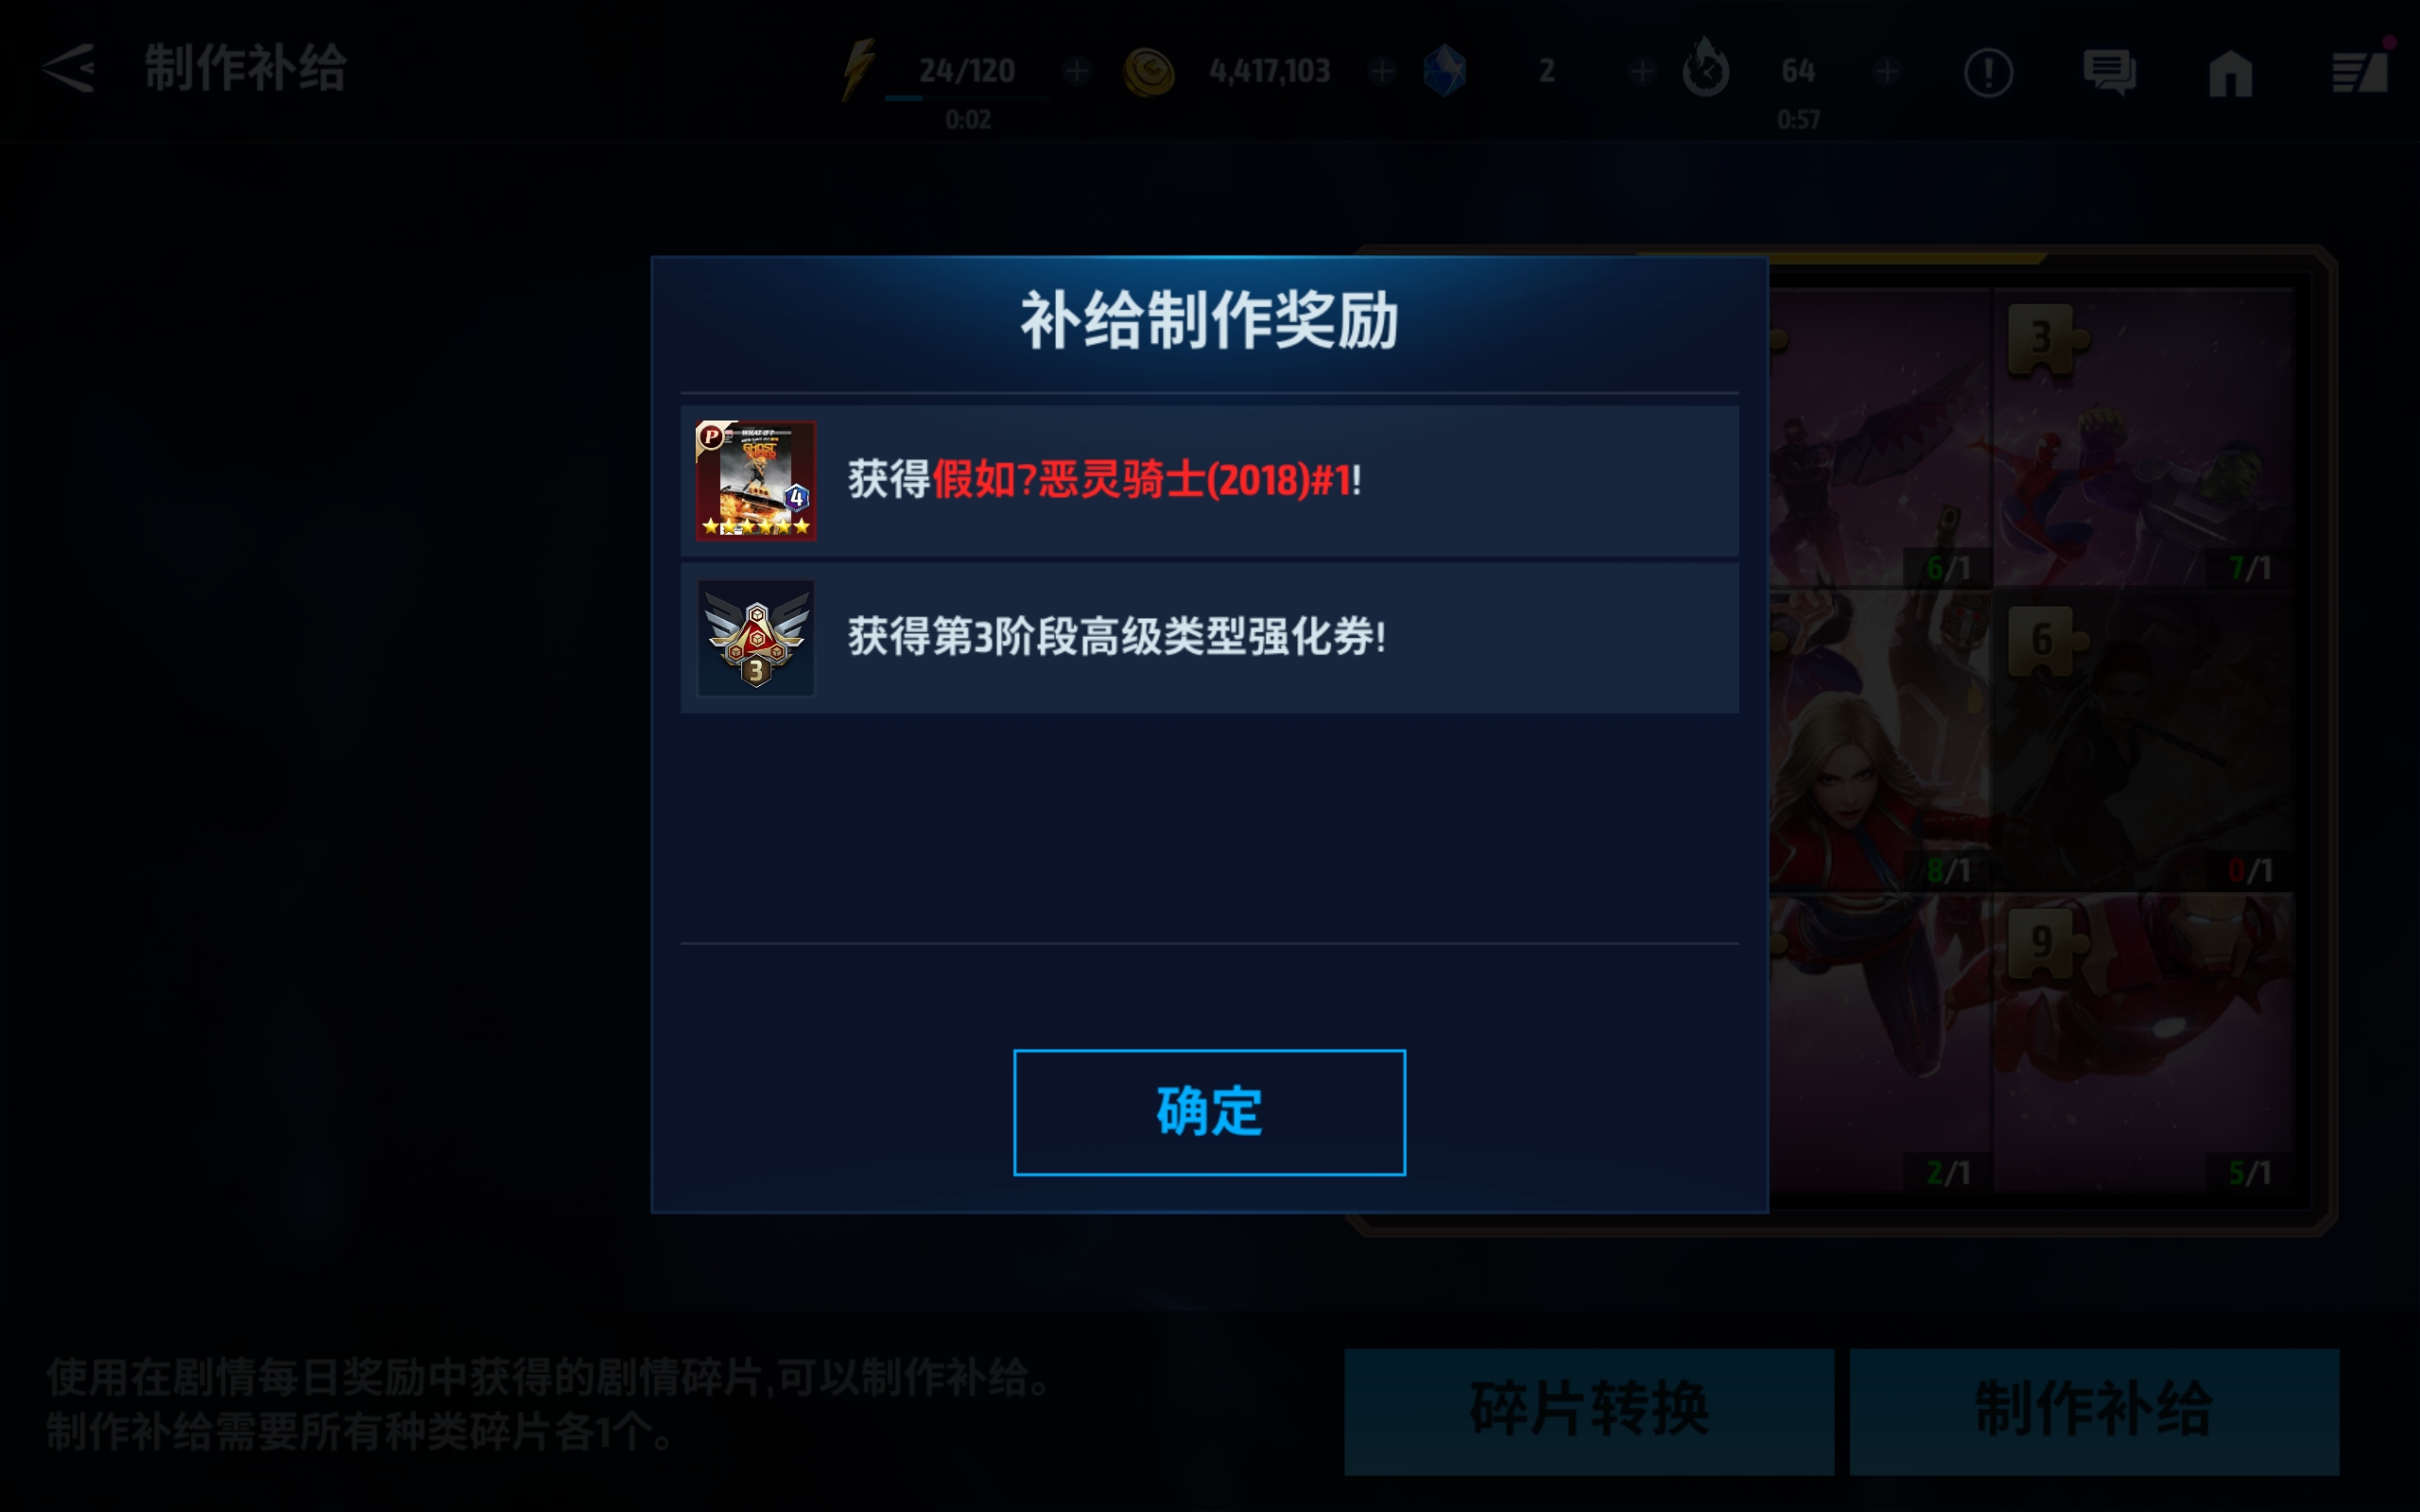Viewport: 2420px width, 1512px height.
Task: Open the chat speech bubble icon
Action: pos(2110,72)
